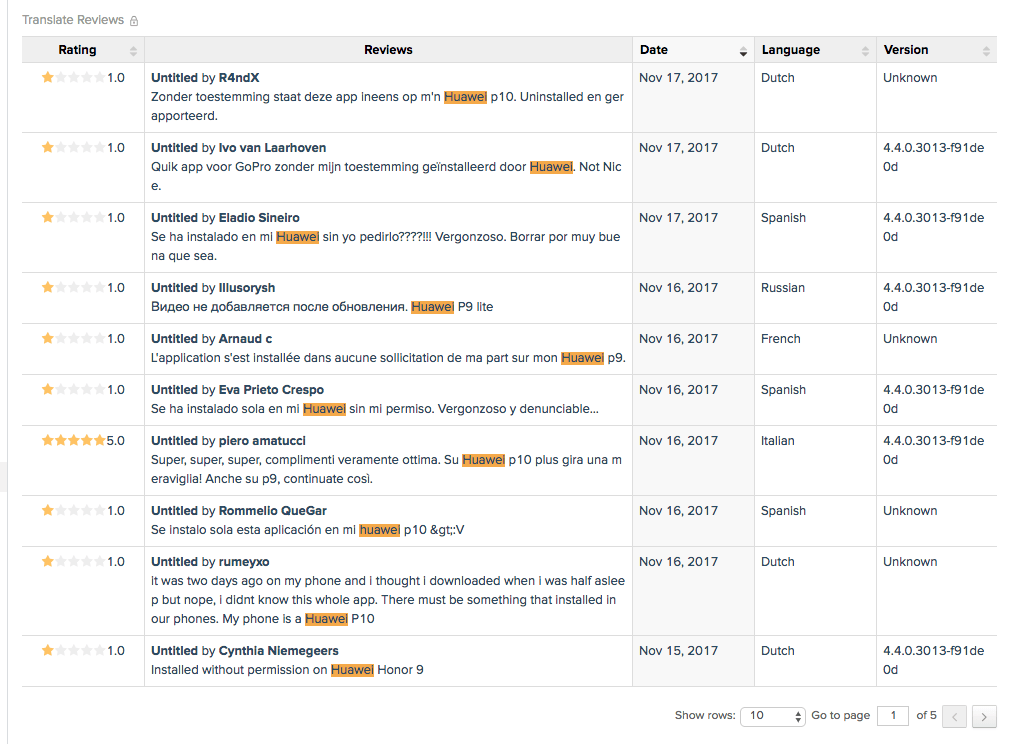Open the Show rows dropdown
This screenshot has height=744, width=1022.
point(772,716)
